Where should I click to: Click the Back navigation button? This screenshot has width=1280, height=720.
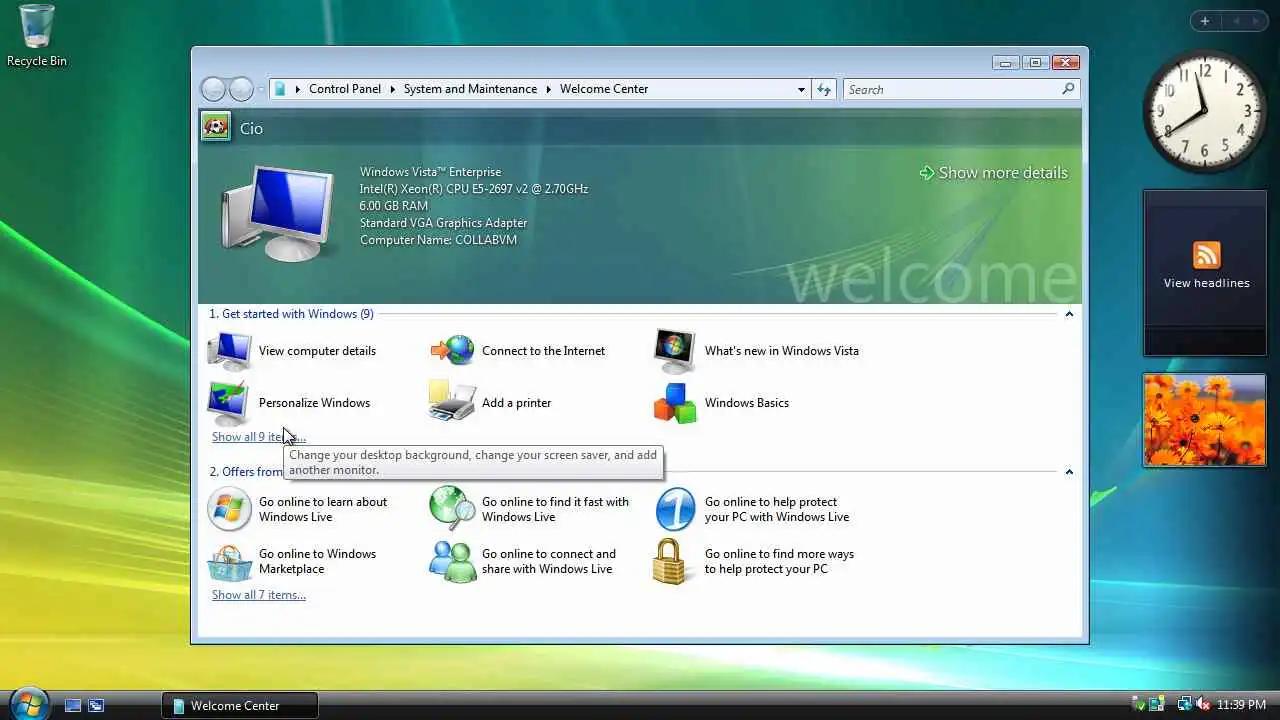click(213, 89)
